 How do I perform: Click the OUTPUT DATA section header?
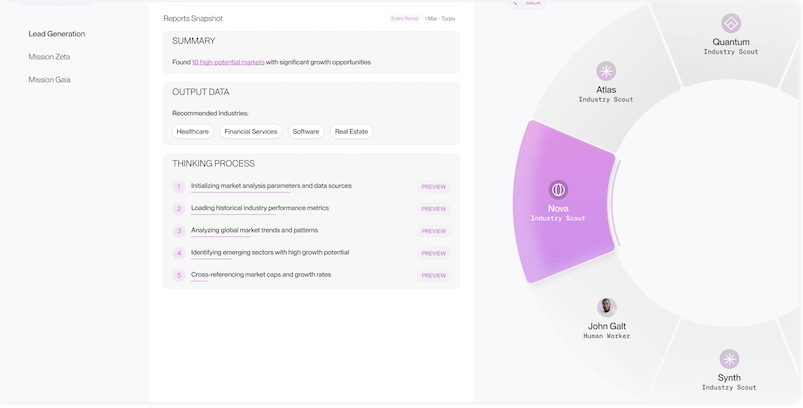click(201, 92)
